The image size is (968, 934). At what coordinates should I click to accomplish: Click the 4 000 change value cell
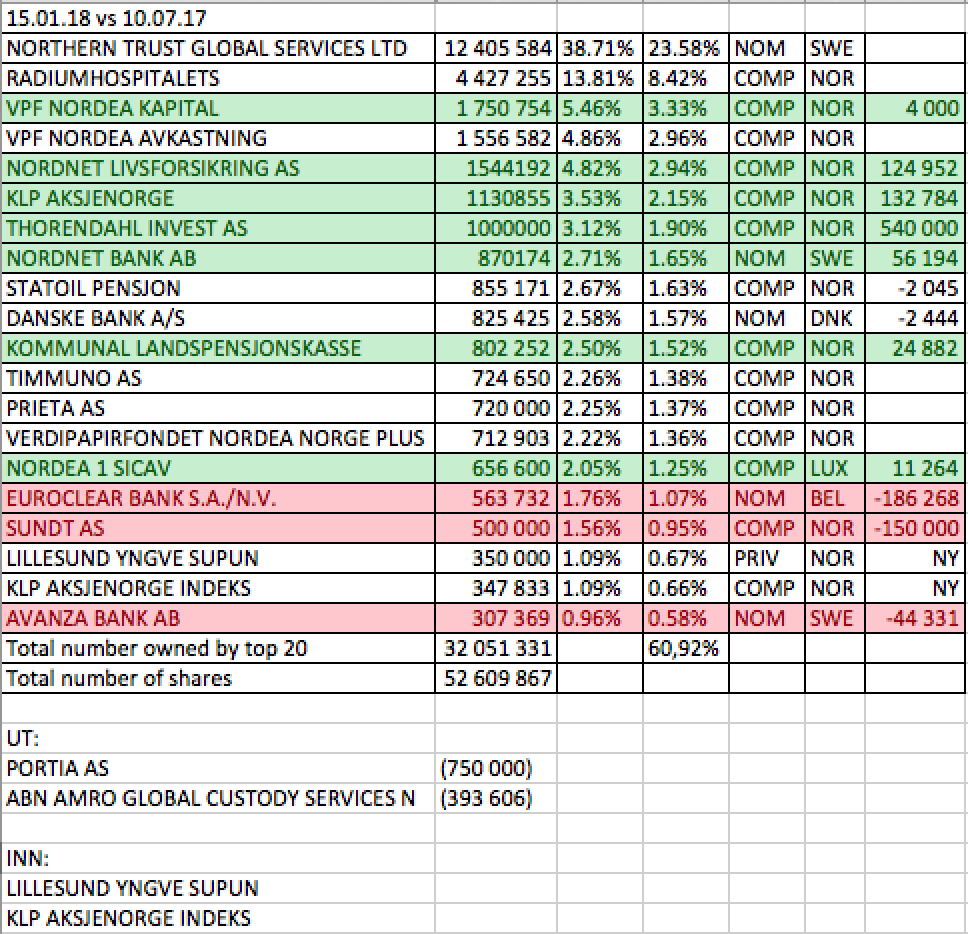point(914,108)
